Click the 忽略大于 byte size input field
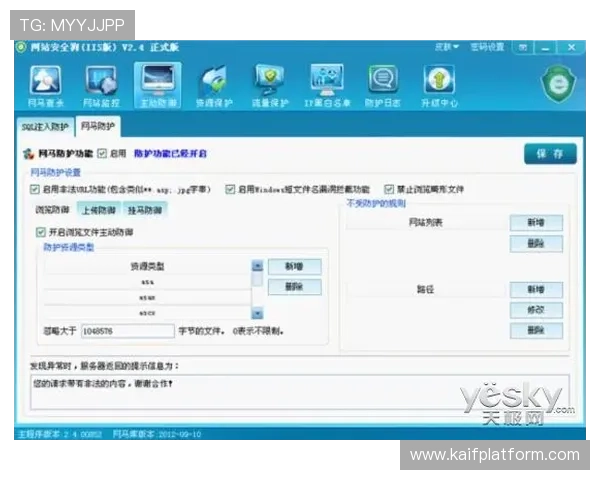The width and height of the screenshot is (600, 480). point(128,331)
